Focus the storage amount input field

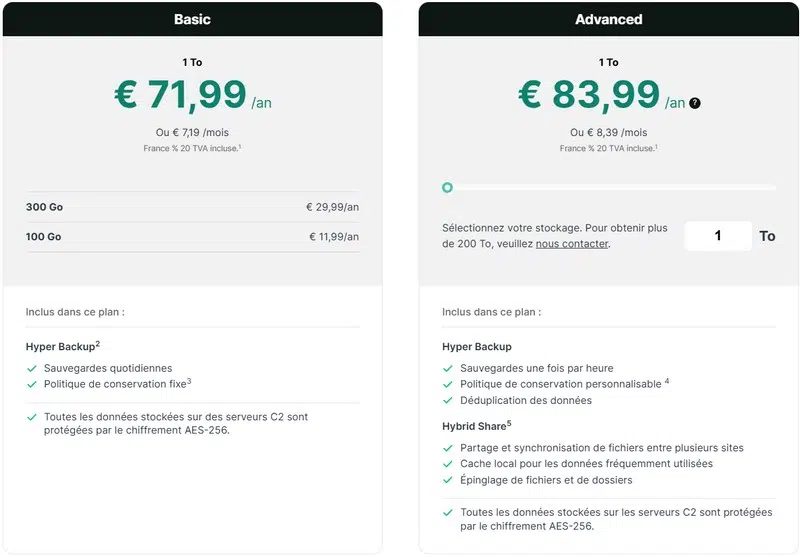coord(718,236)
